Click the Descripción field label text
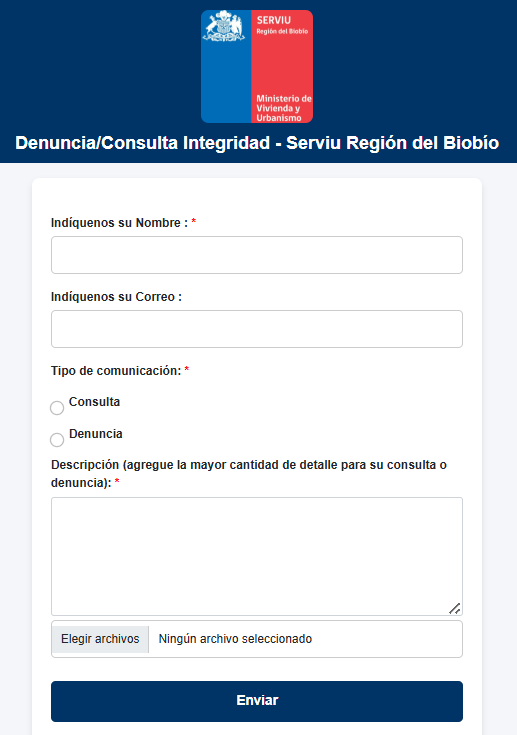This screenshot has height=735, width=517. point(249,473)
